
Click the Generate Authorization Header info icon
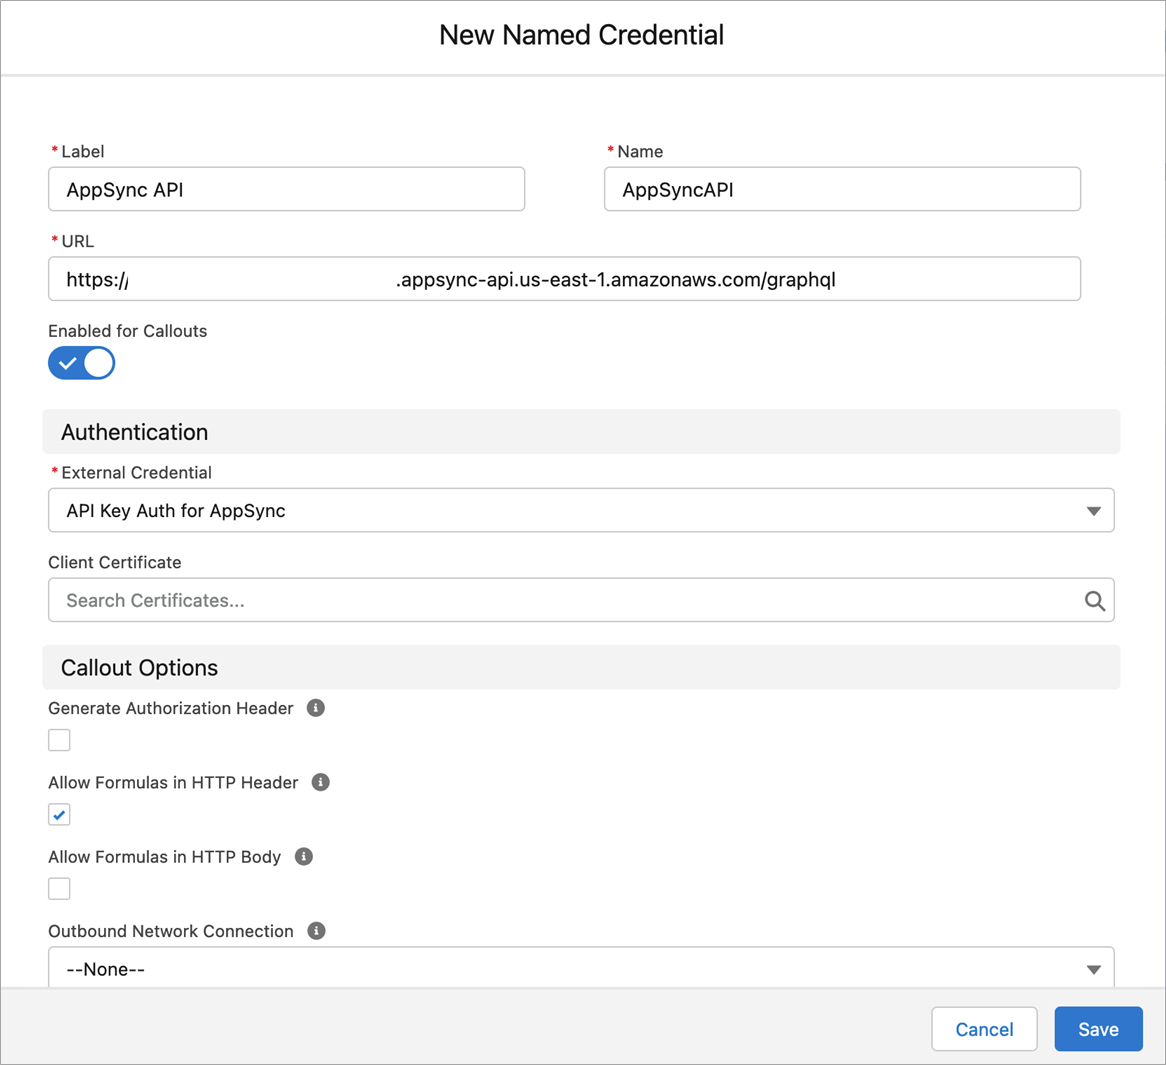[x=316, y=708]
